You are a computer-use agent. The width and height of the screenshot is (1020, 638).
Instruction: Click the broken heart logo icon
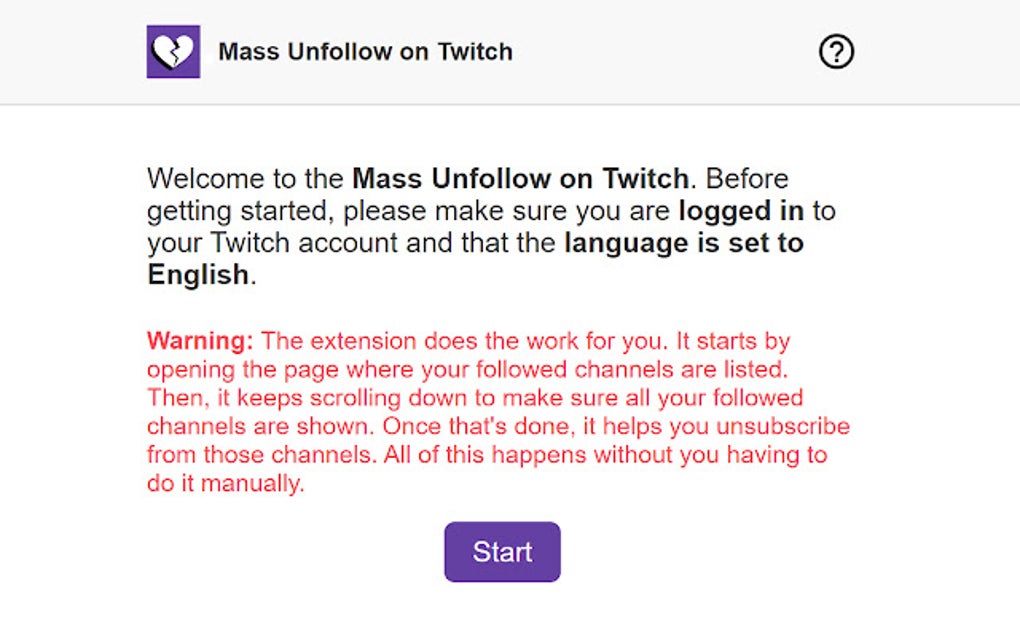173,52
